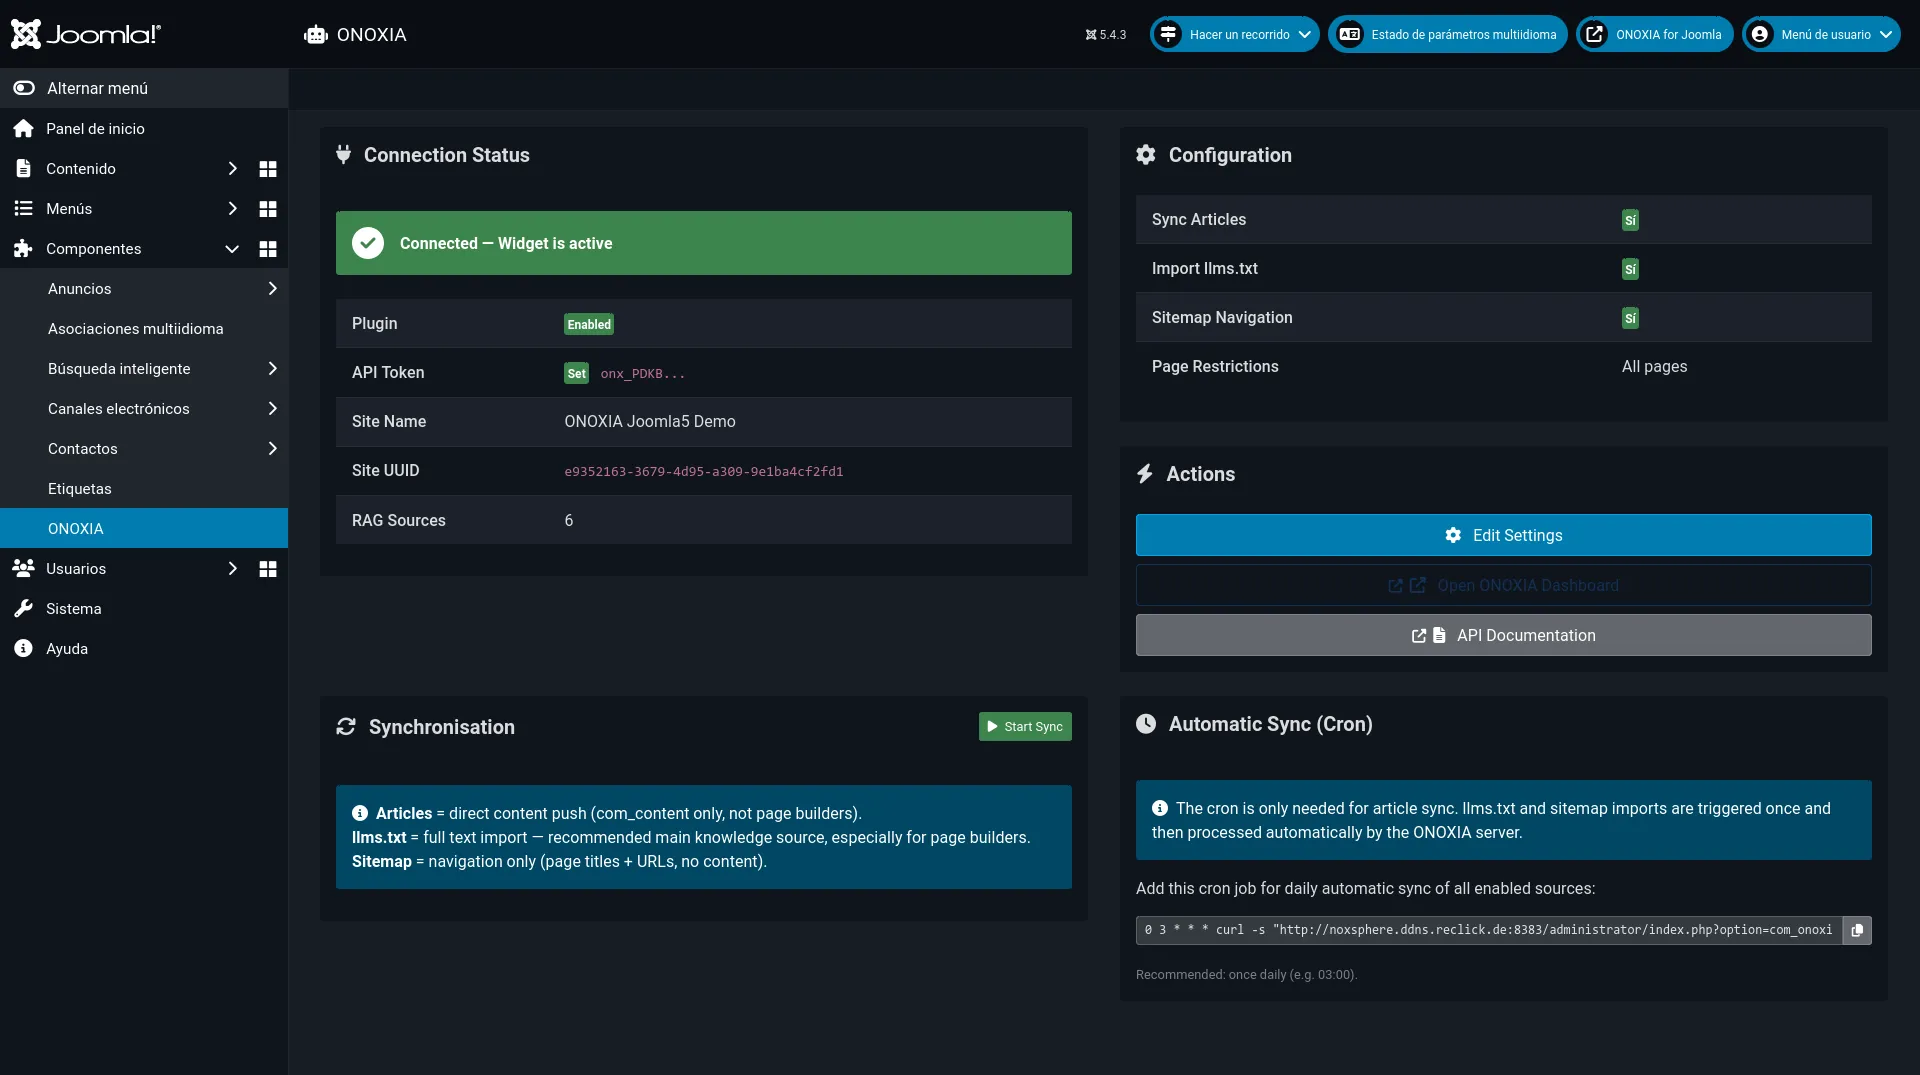This screenshot has height=1075, width=1920.
Task: Click the Menús list icon
Action: 24,208
